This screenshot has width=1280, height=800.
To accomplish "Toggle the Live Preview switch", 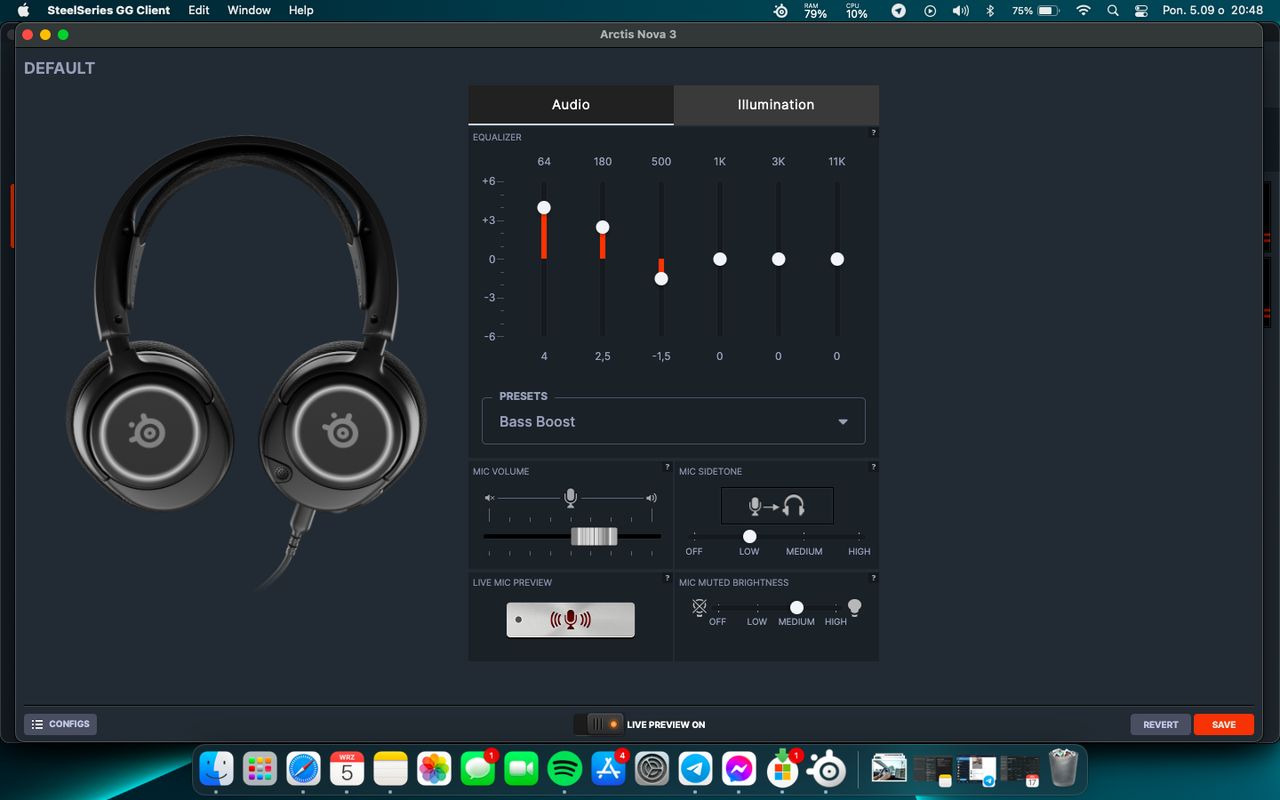I will tap(598, 724).
